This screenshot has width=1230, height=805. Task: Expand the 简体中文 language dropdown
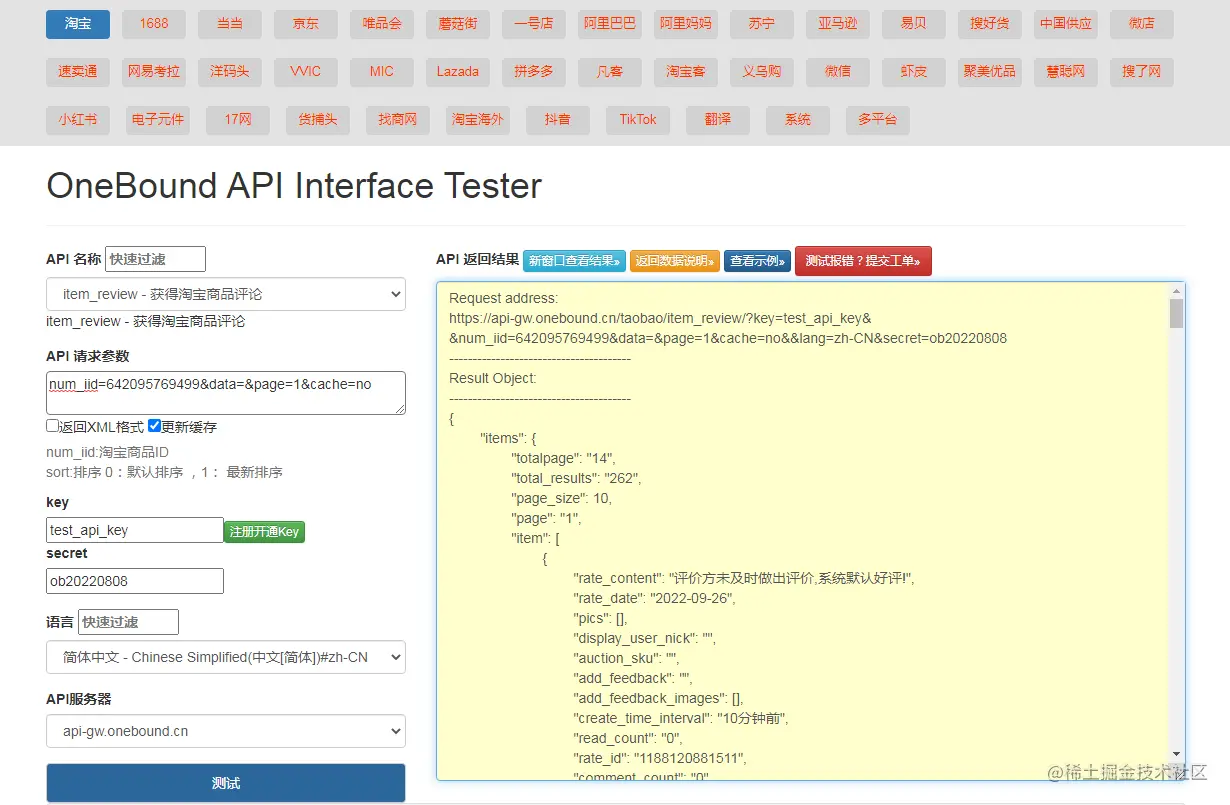(x=226, y=657)
